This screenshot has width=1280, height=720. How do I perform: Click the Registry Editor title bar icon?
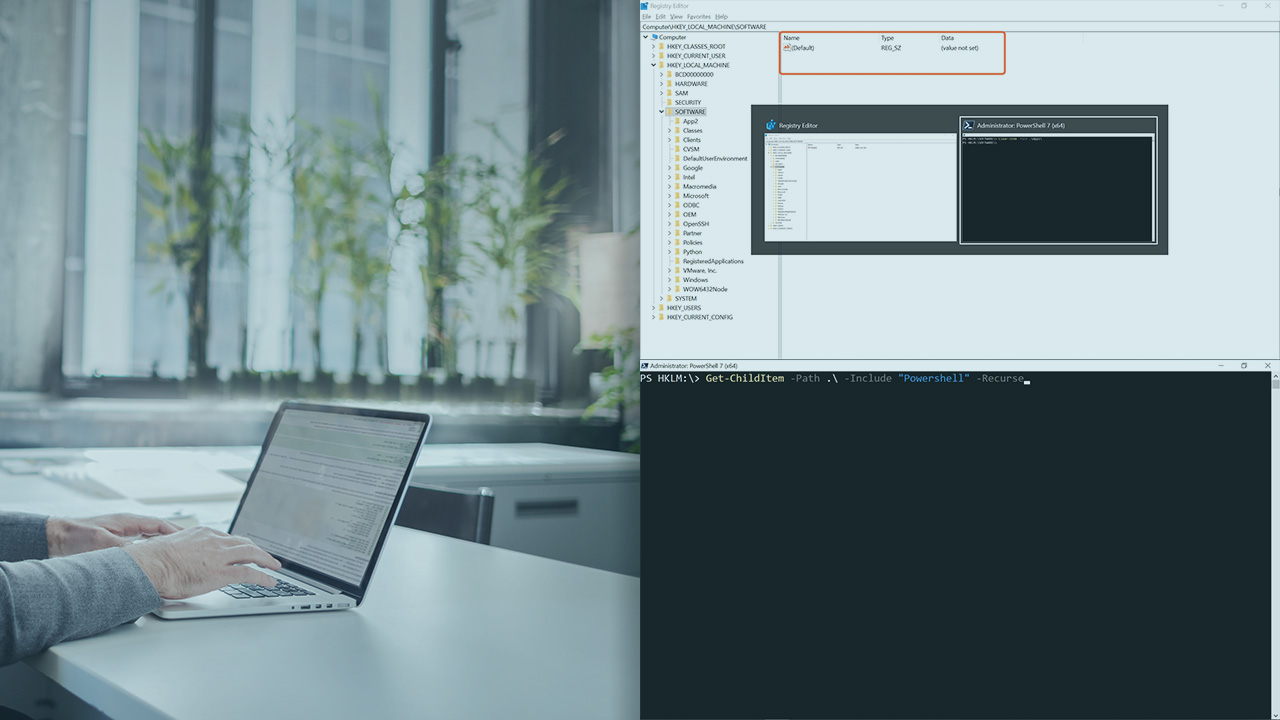coord(644,6)
